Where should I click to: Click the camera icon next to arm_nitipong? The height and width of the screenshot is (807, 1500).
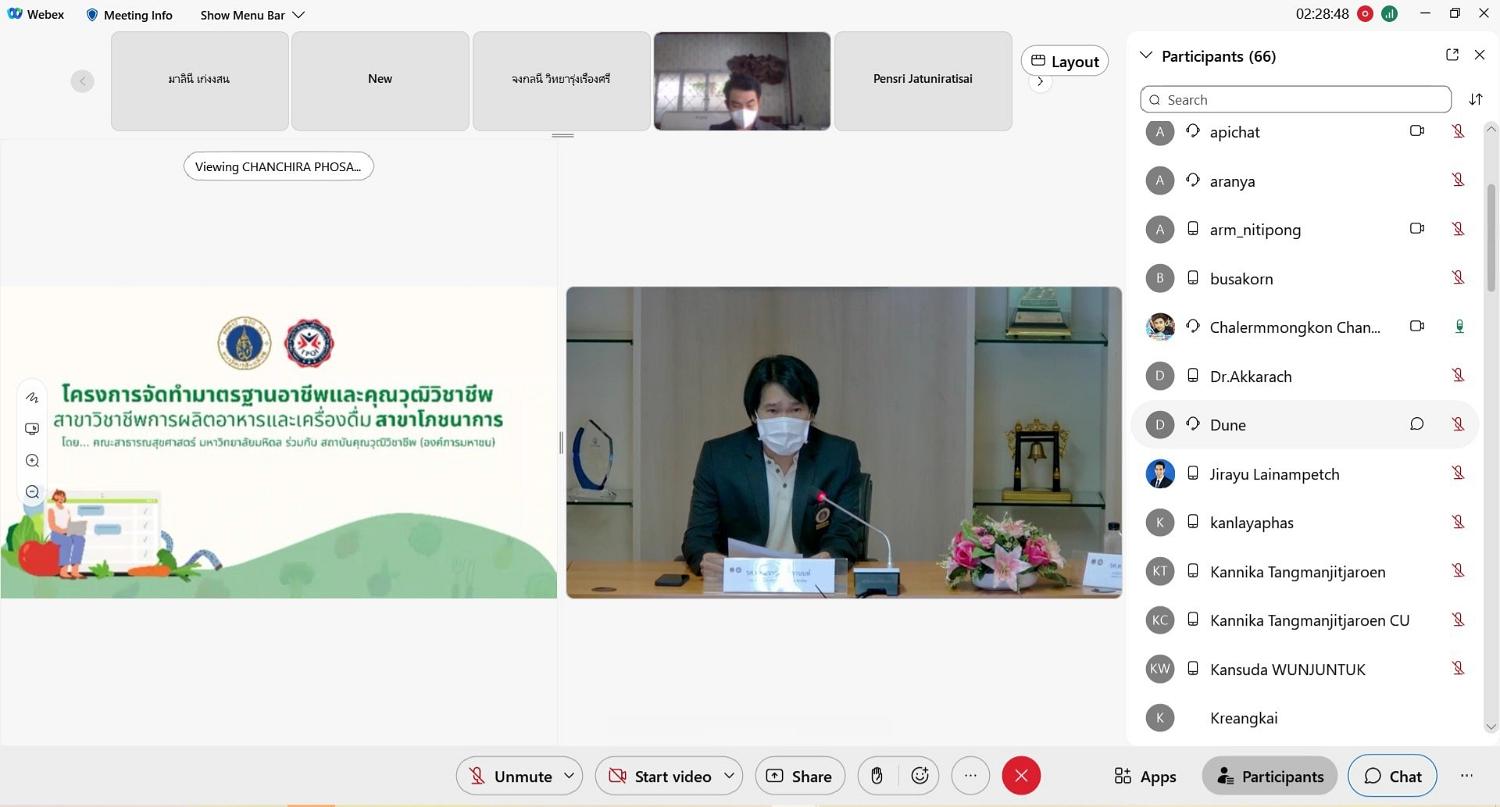(x=1417, y=229)
